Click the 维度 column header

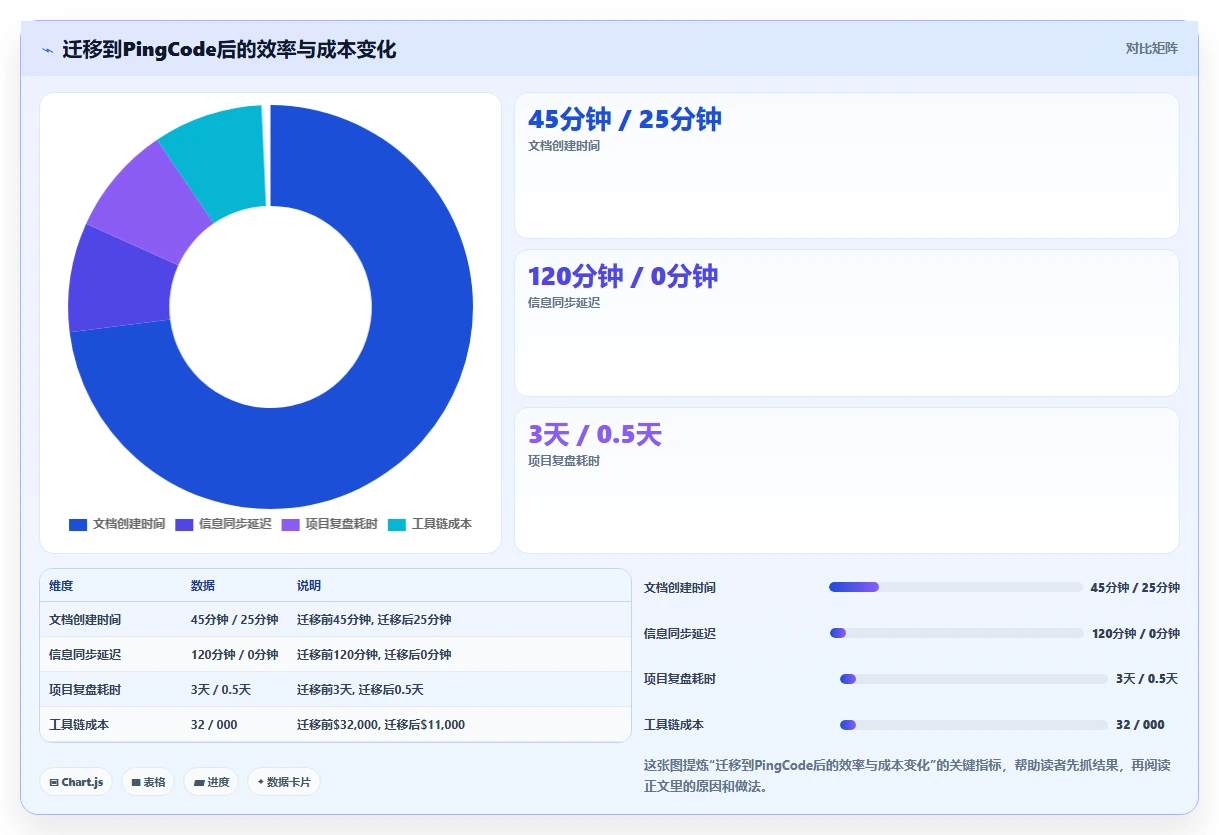[x=61, y=586]
